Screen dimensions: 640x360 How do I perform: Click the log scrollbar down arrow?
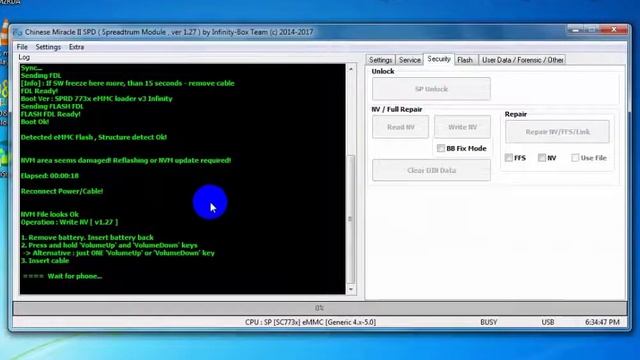coord(351,289)
